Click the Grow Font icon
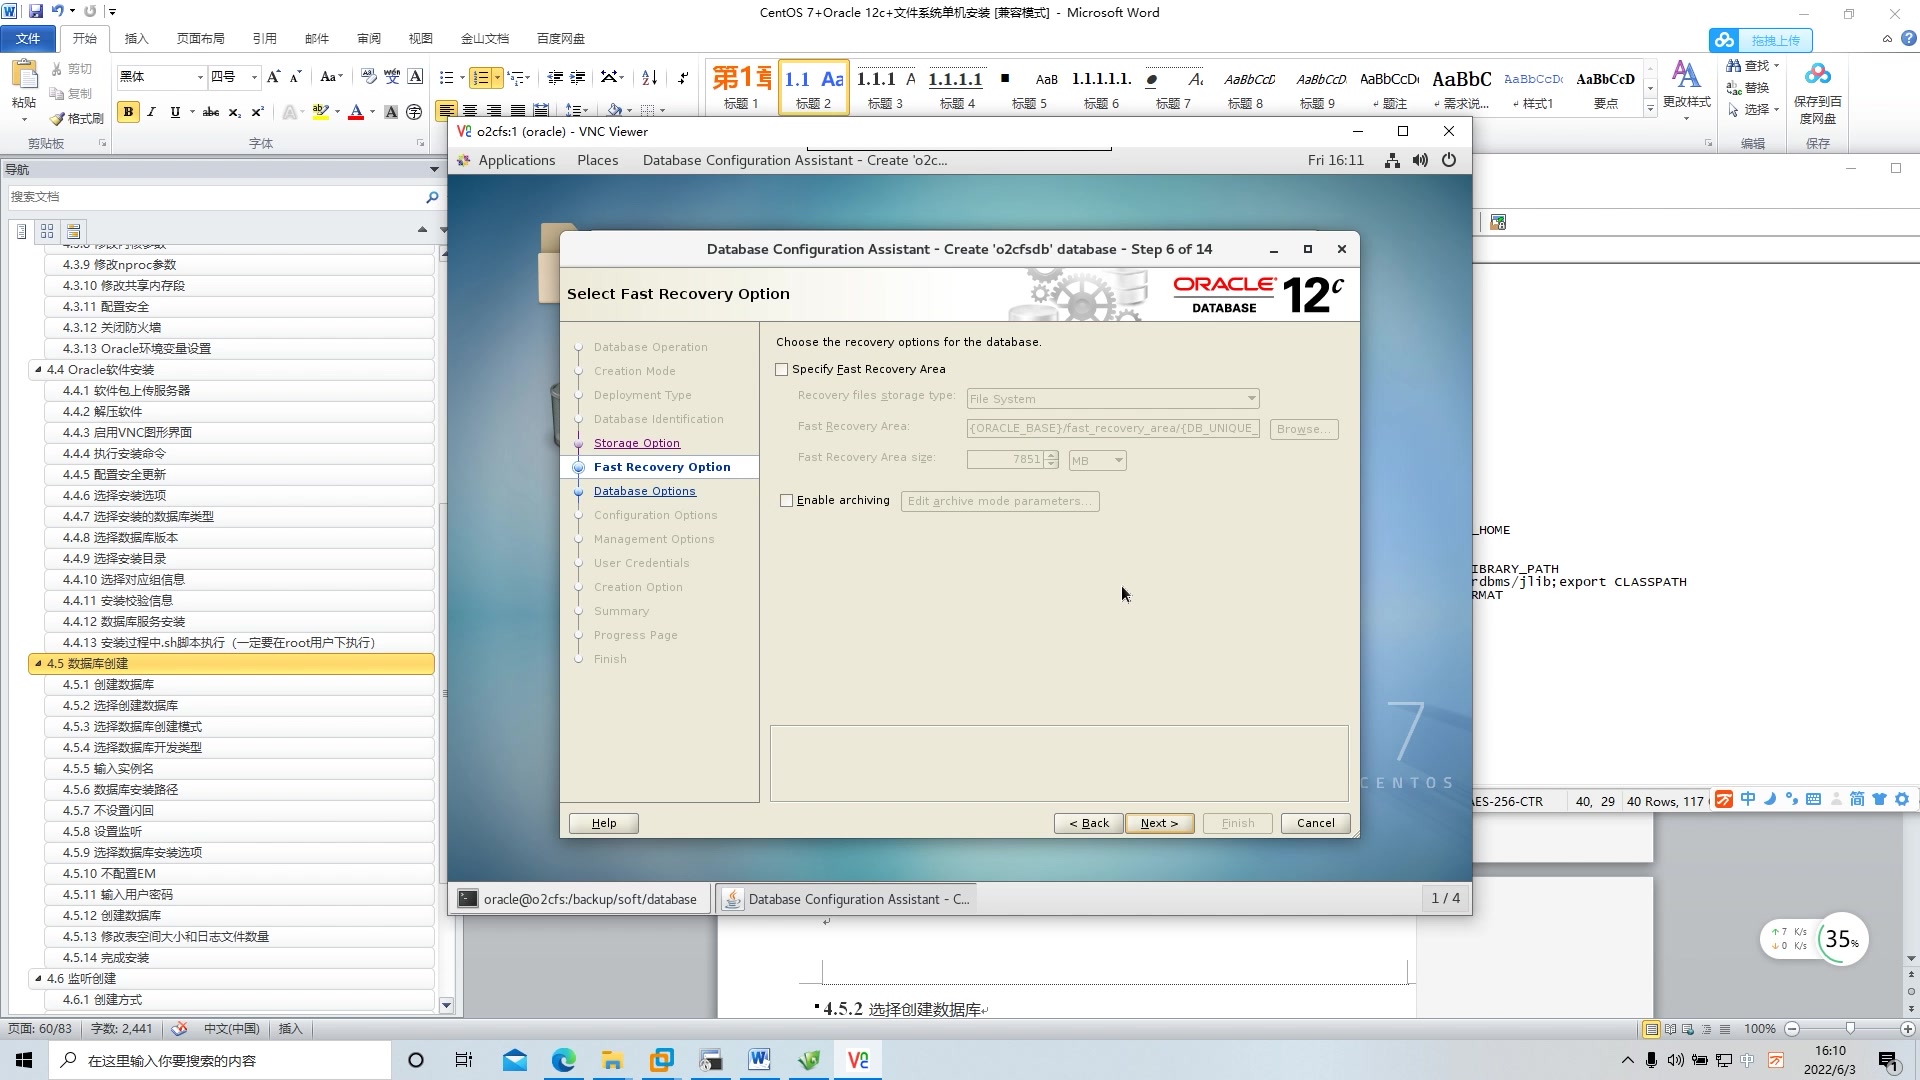The height and width of the screenshot is (1080, 1920). (273, 77)
